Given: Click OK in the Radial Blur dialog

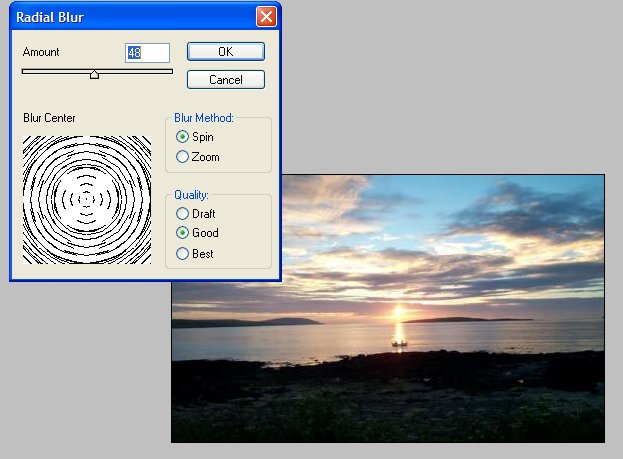Looking at the screenshot, I should pyautogui.click(x=226, y=52).
